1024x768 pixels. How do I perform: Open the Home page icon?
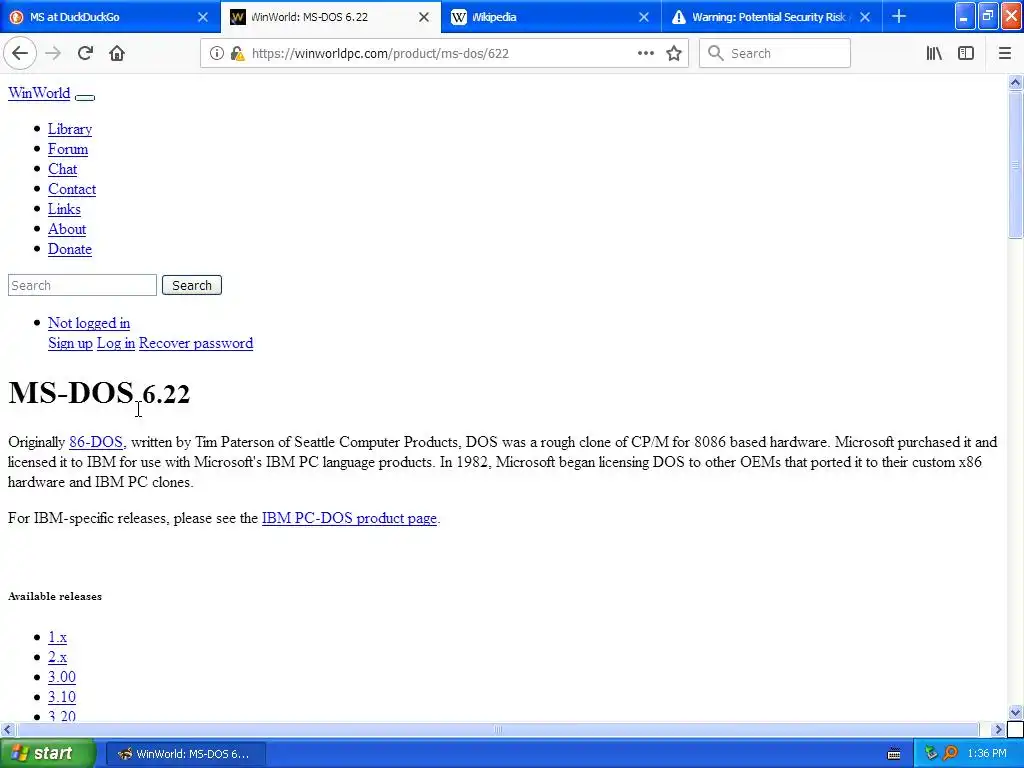click(117, 53)
